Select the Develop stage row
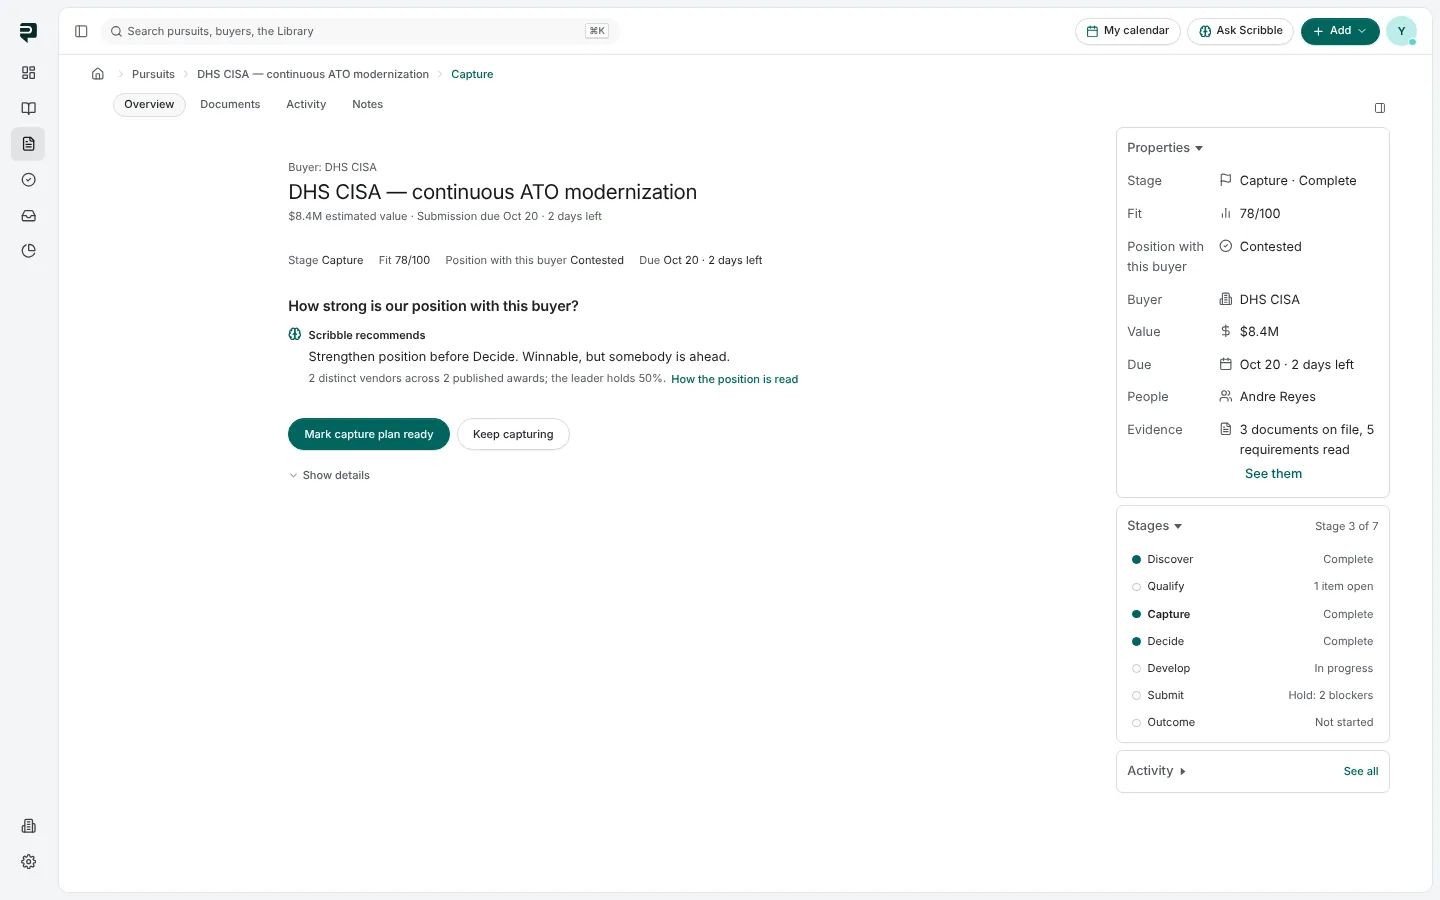The height and width of the screenshot is (900, 1440). (x=1253, y=669)
